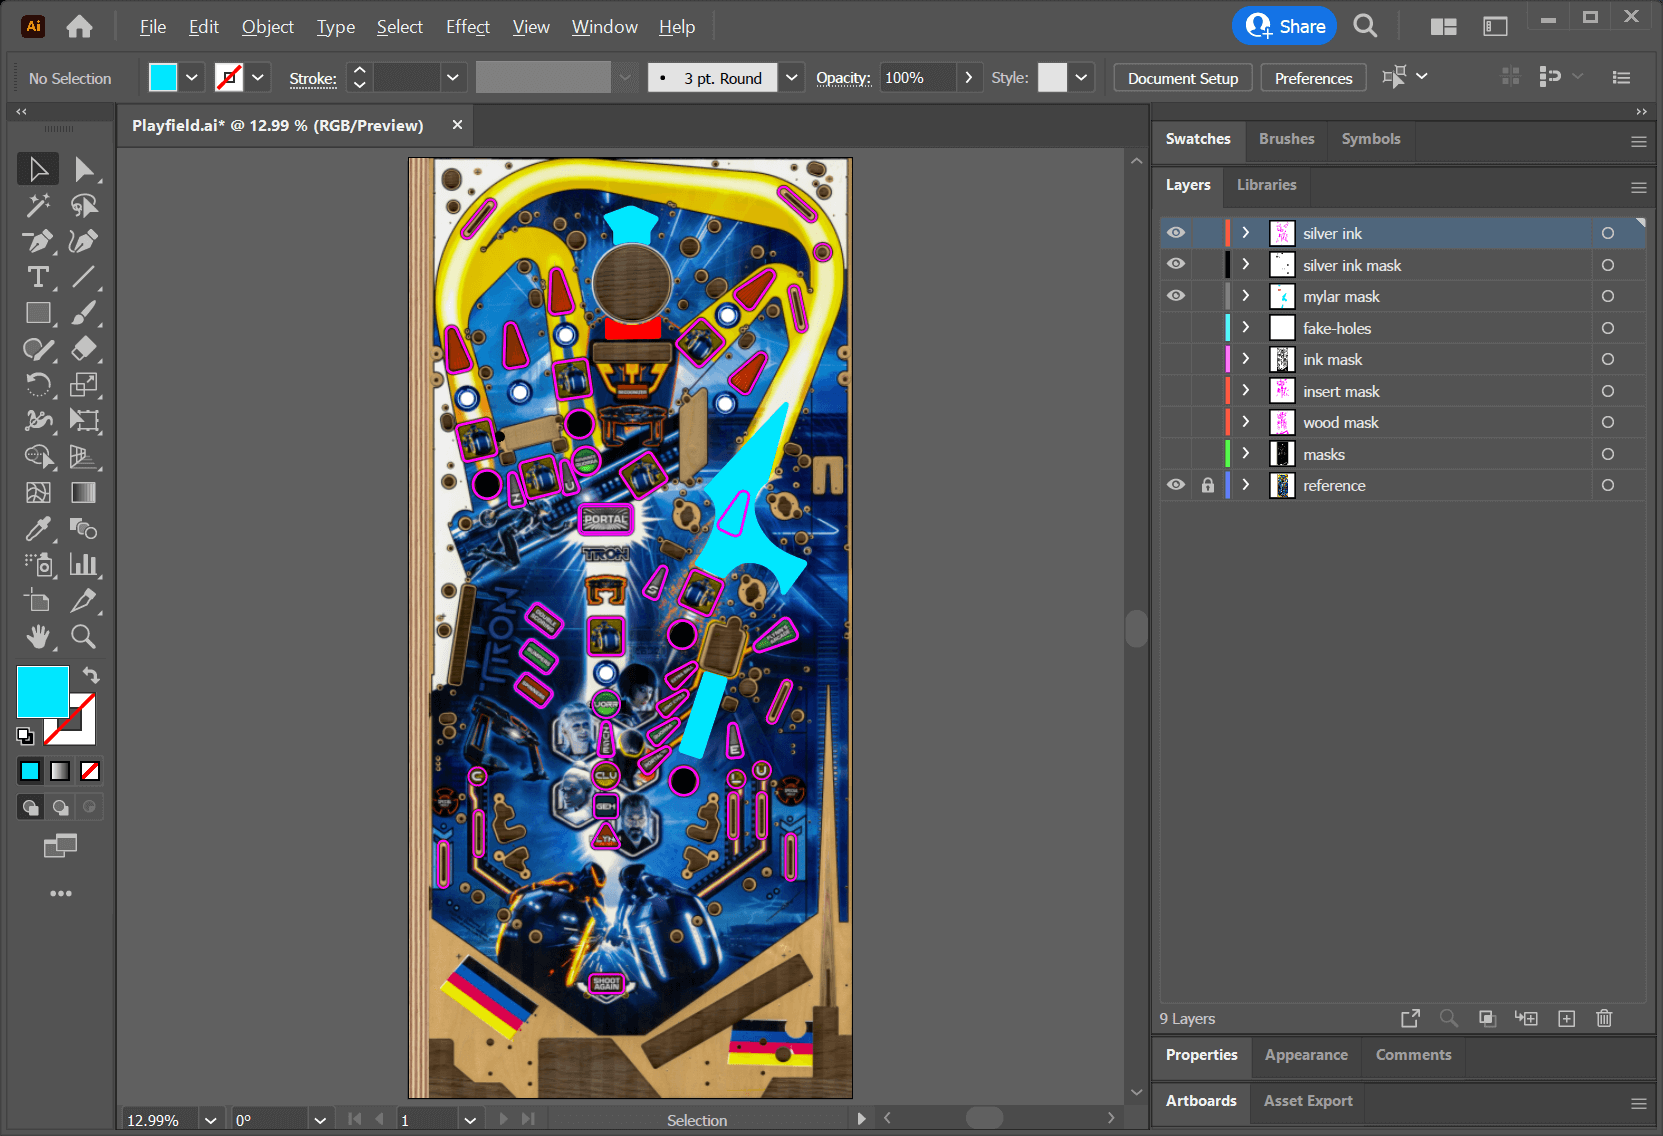Open the Style dropdown arrow

click(1081, 77)
